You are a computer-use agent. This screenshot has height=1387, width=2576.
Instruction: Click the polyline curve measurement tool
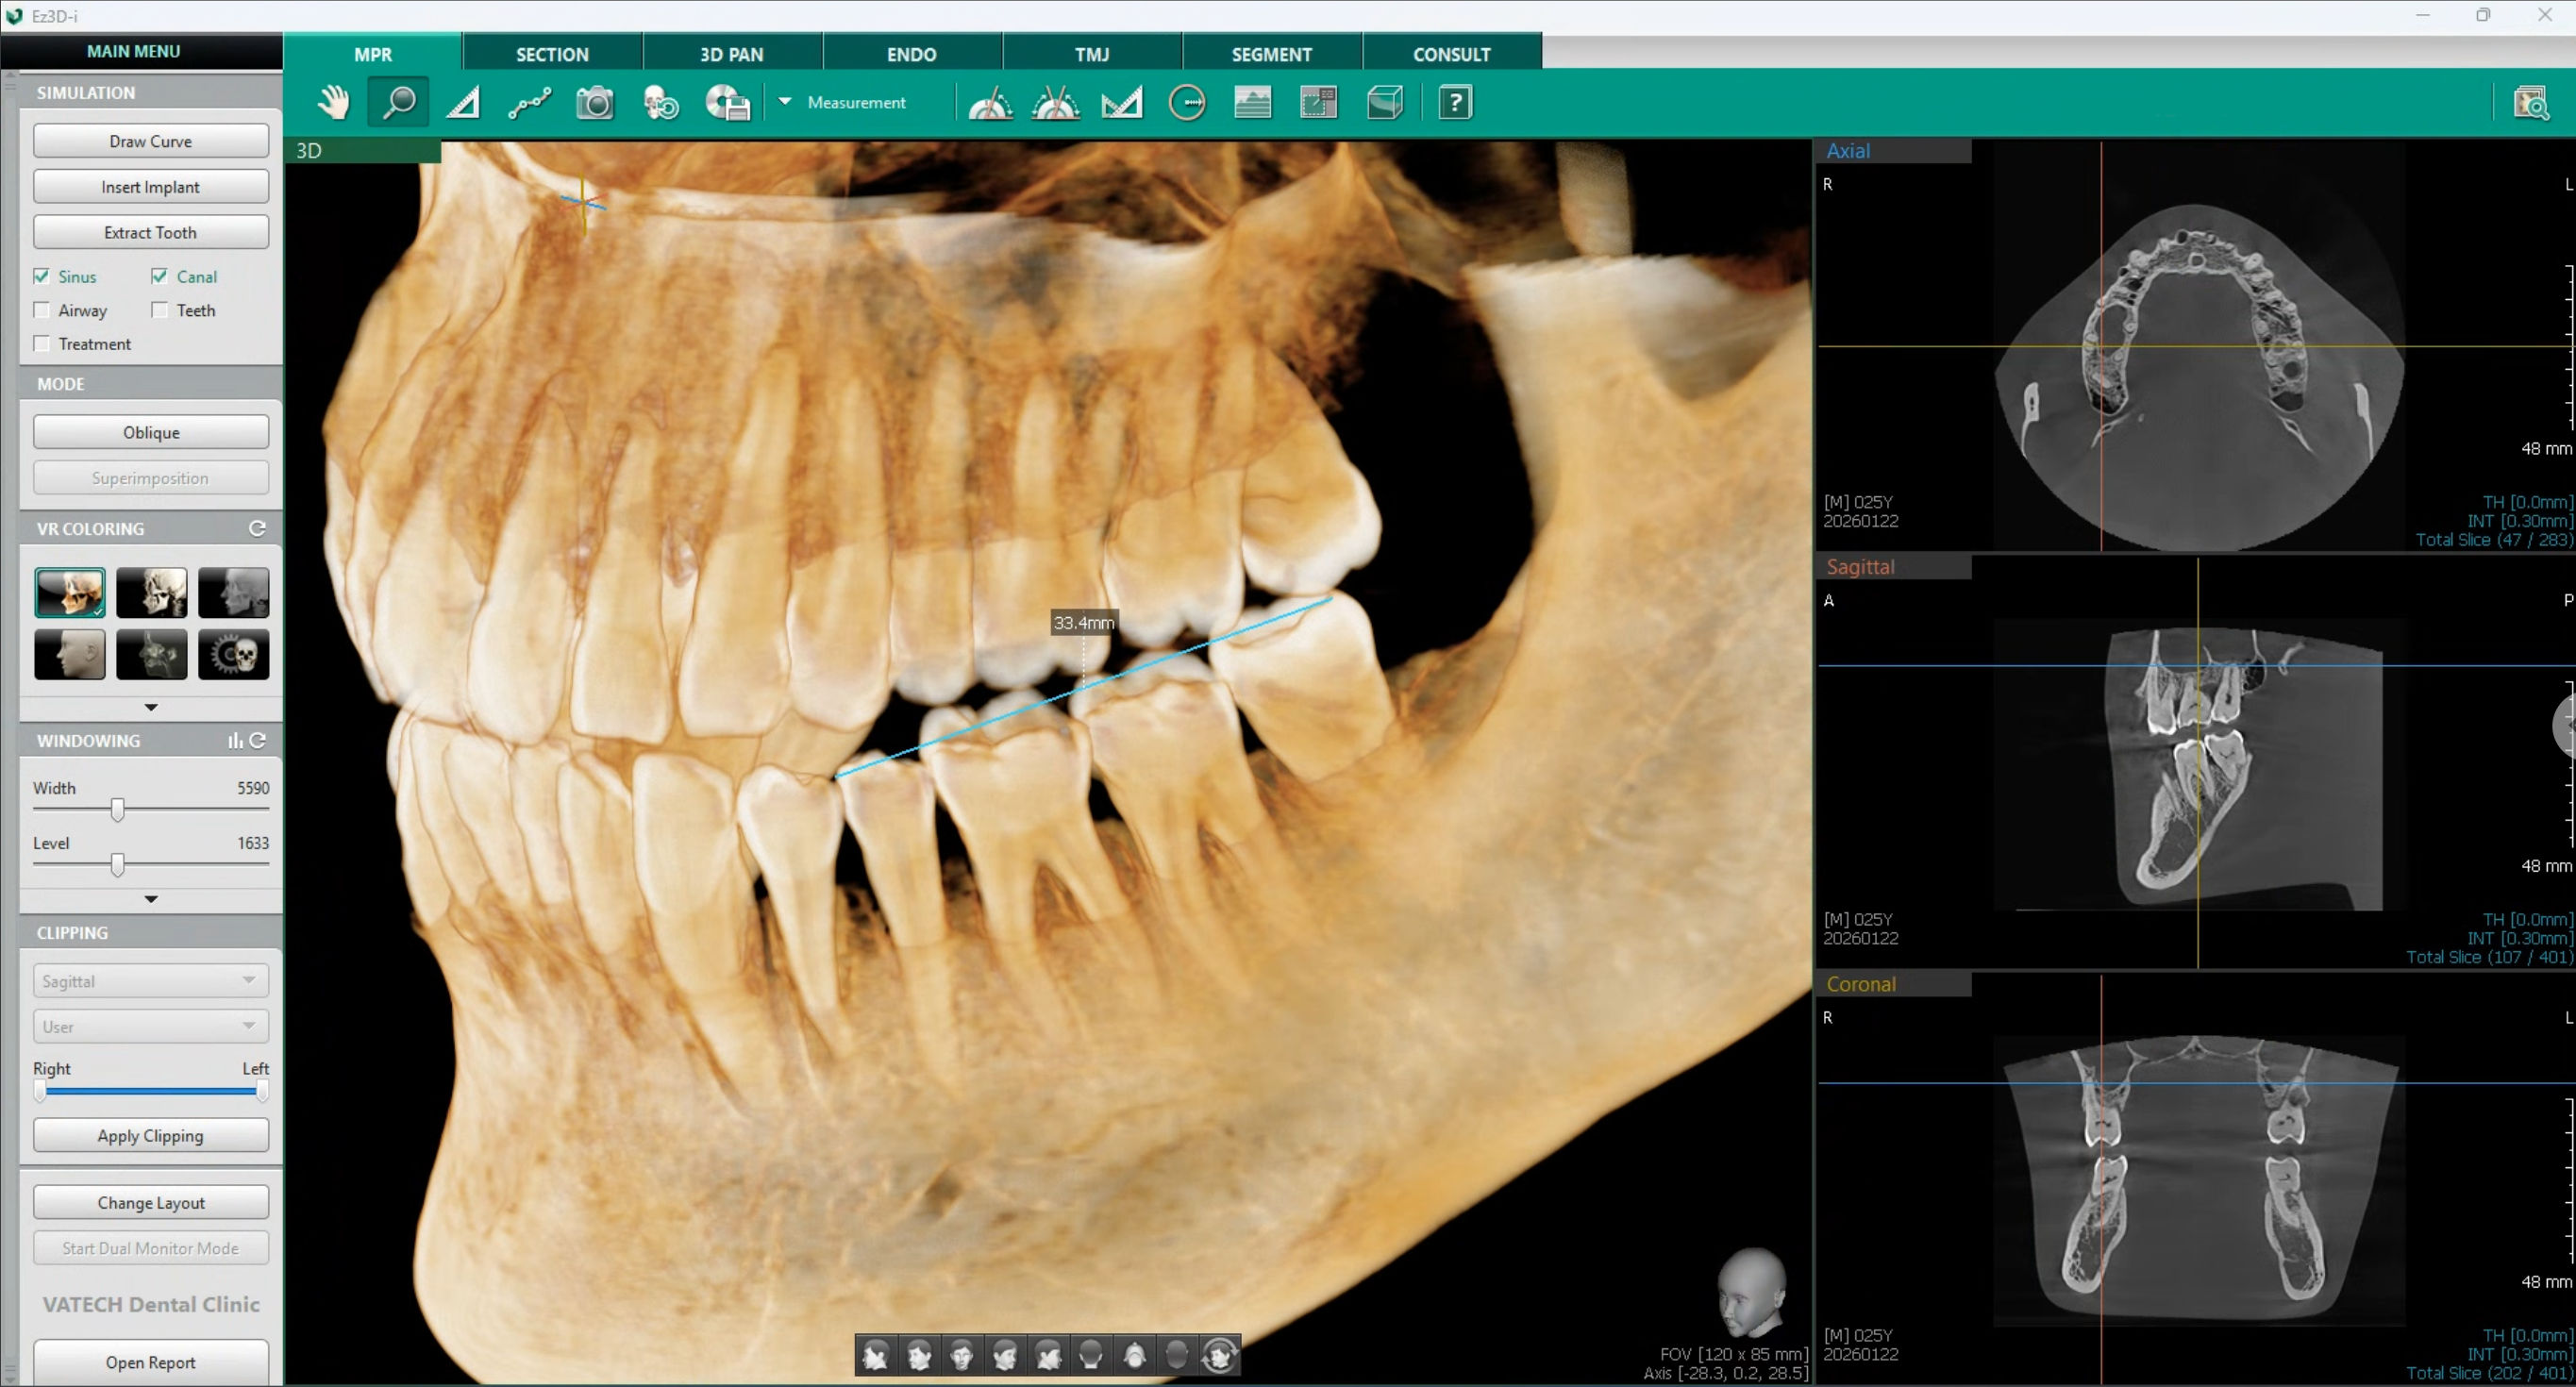pos(529,102)
